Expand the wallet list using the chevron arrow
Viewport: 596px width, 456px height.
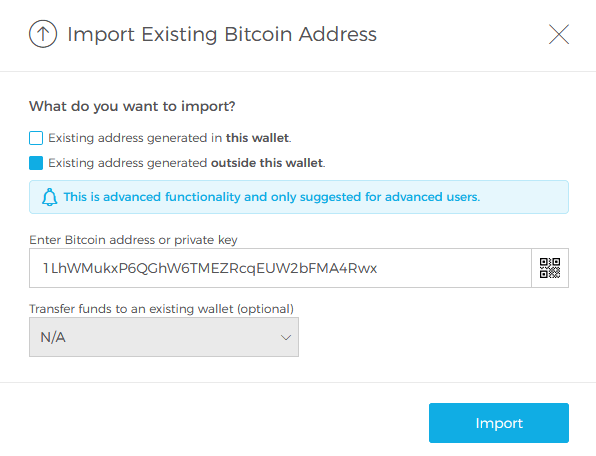[x=286, y=337]
